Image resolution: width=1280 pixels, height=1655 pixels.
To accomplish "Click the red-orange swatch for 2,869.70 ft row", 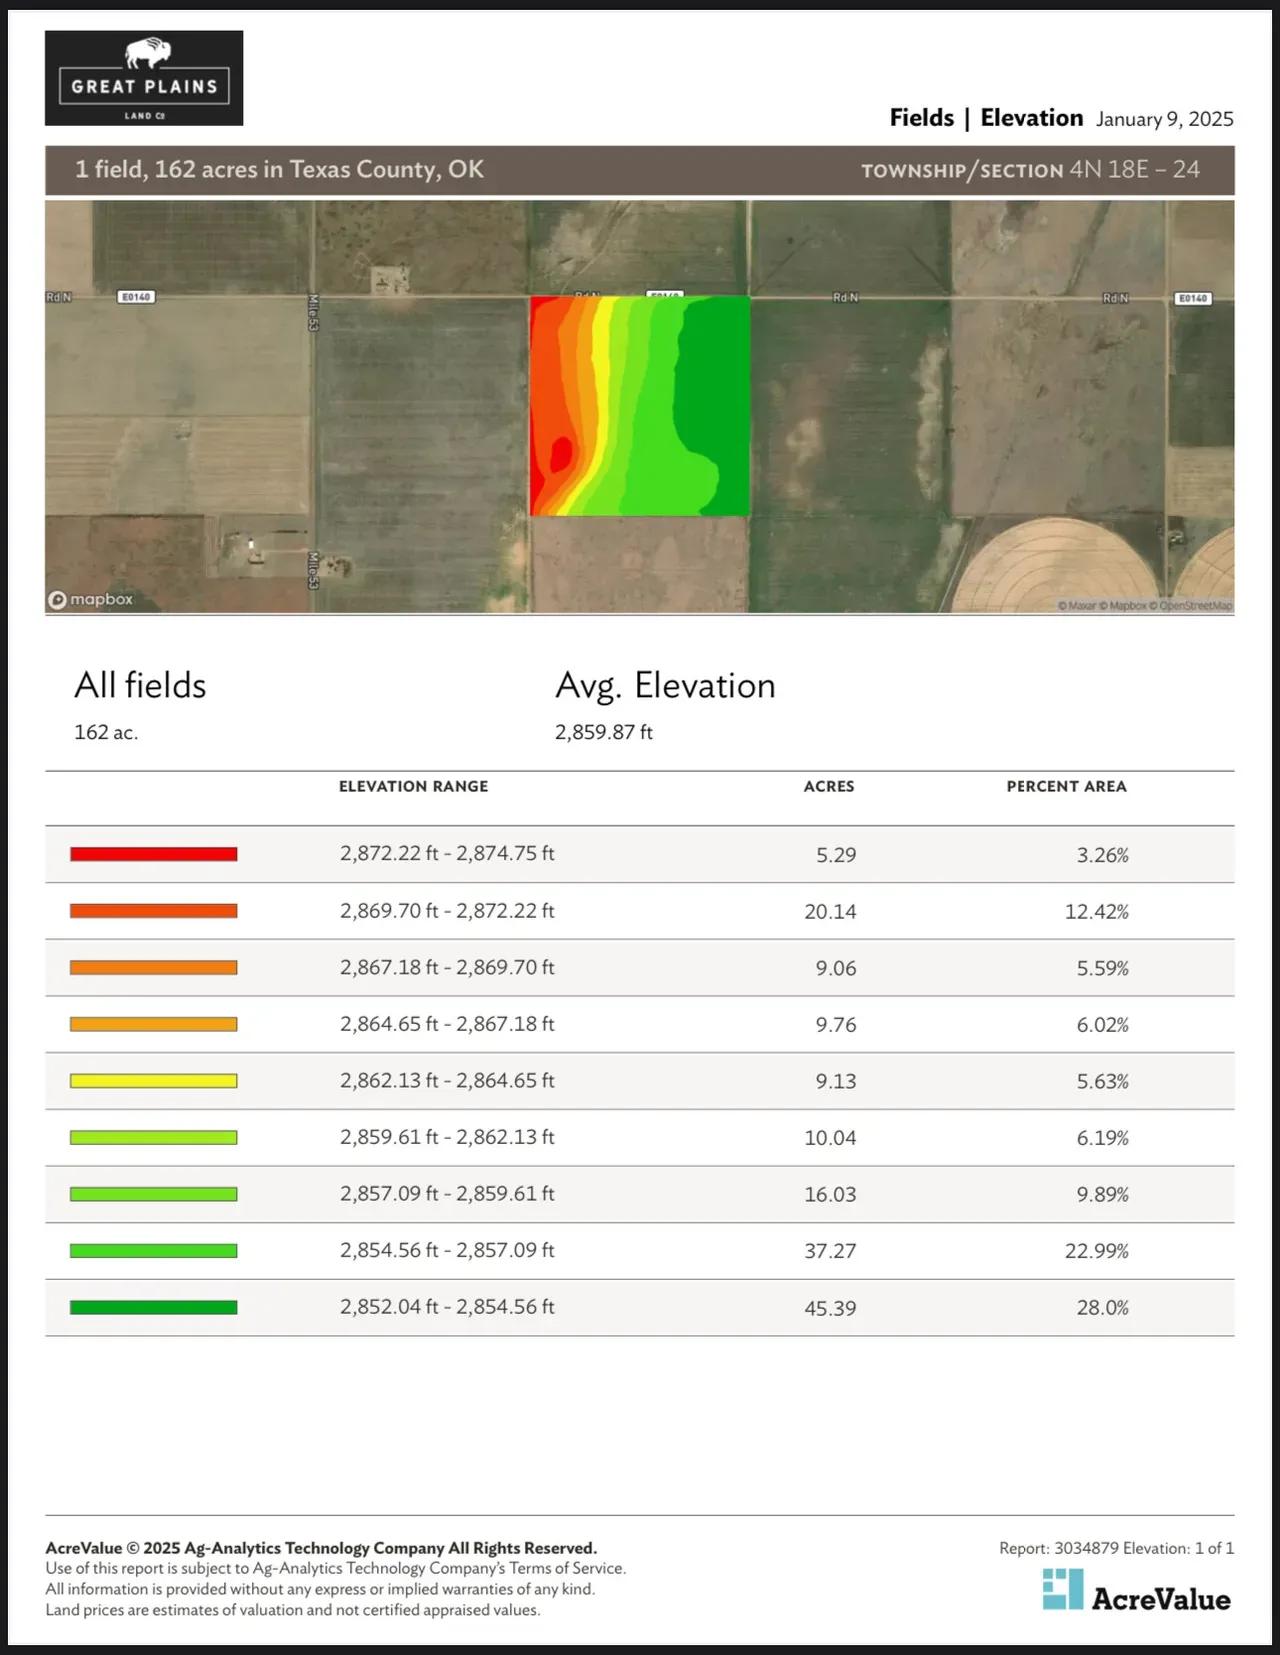I will pyautogui.click(x=154, y=911).
